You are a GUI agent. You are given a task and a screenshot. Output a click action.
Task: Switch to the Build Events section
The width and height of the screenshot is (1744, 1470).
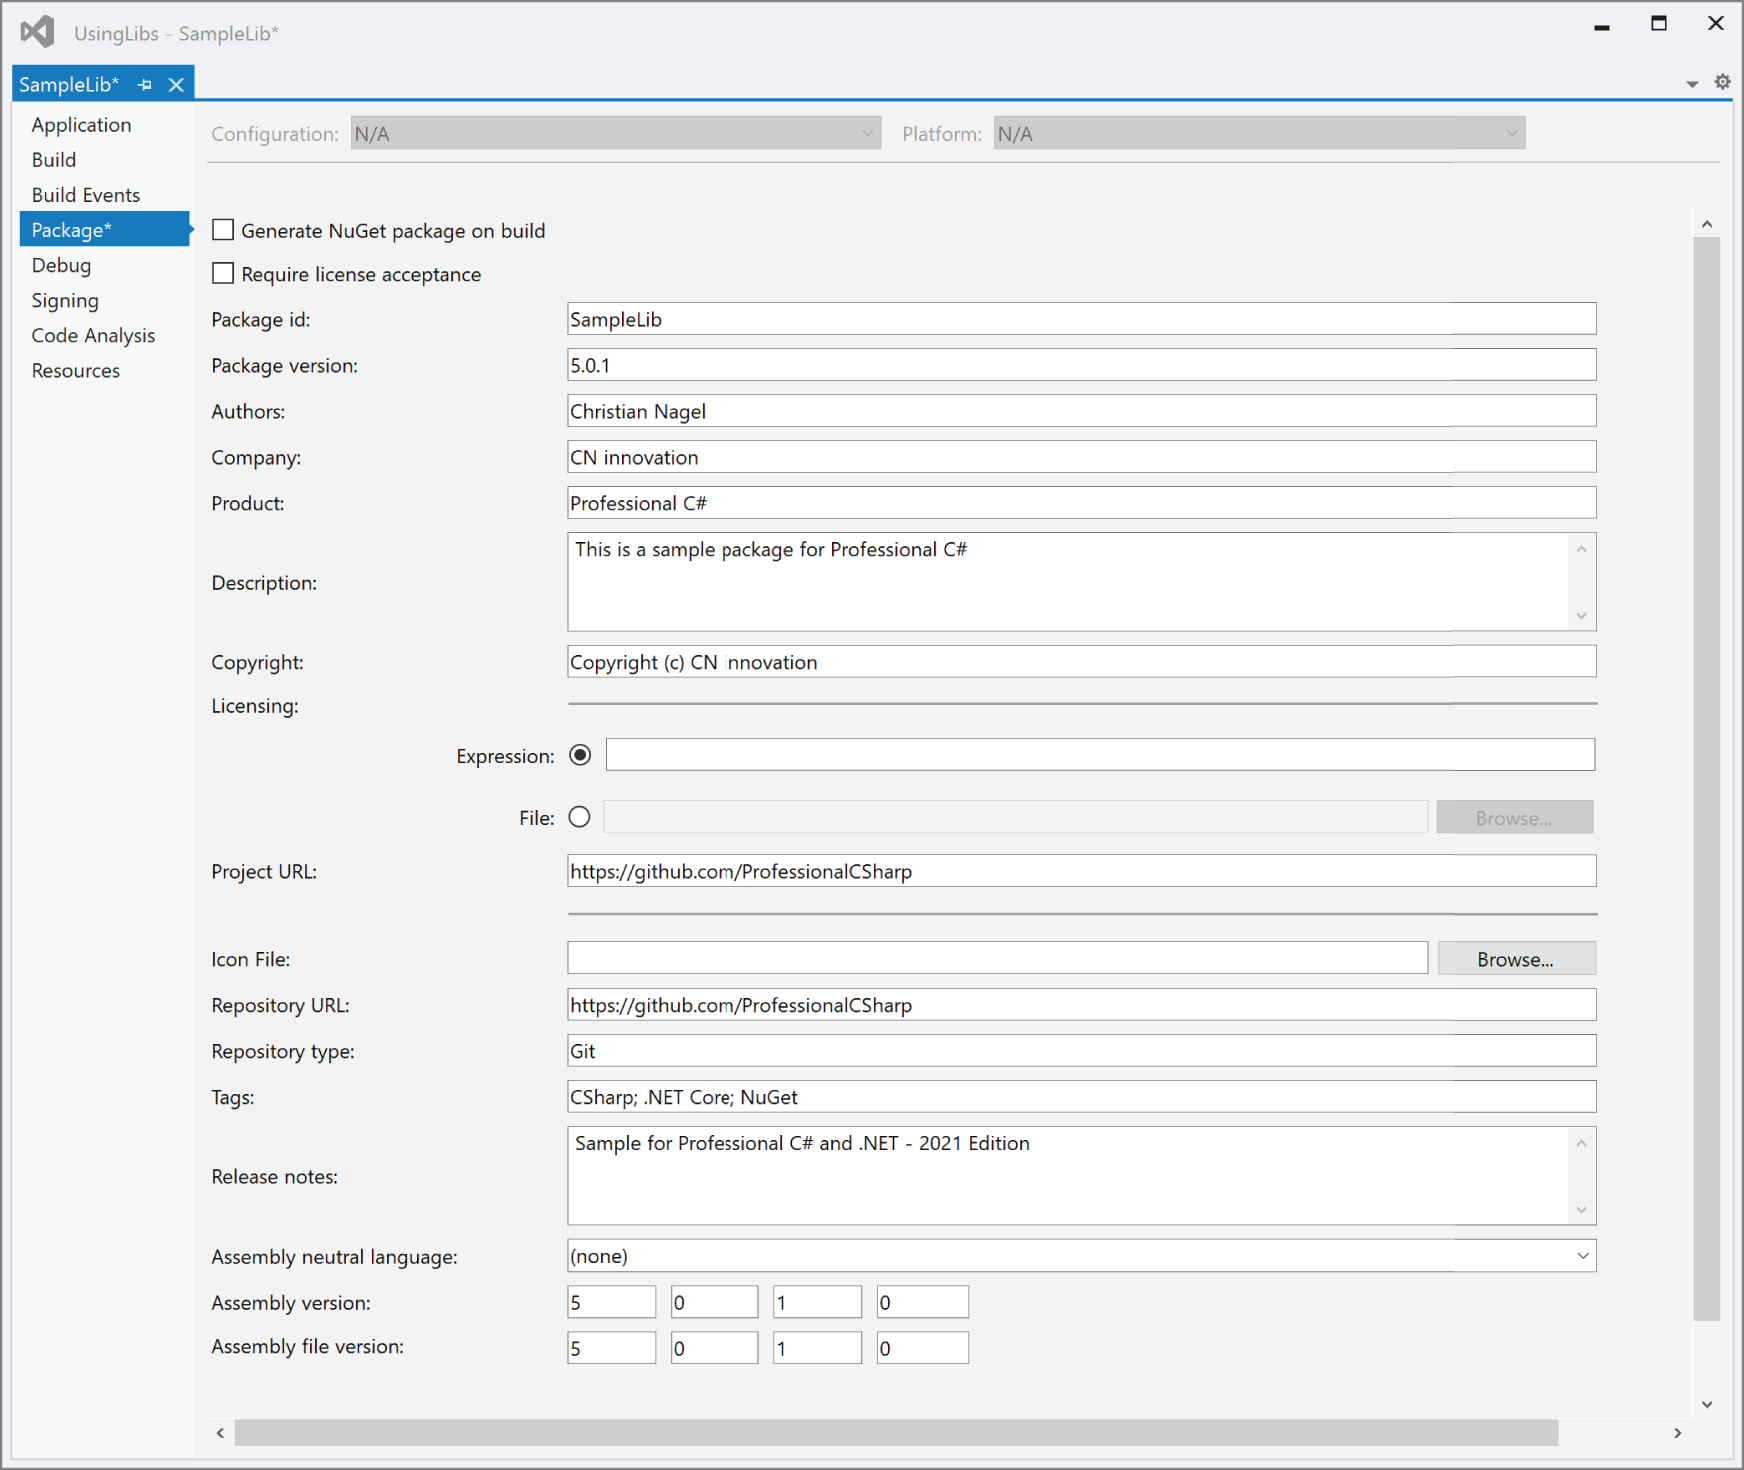tap(86, 194)
